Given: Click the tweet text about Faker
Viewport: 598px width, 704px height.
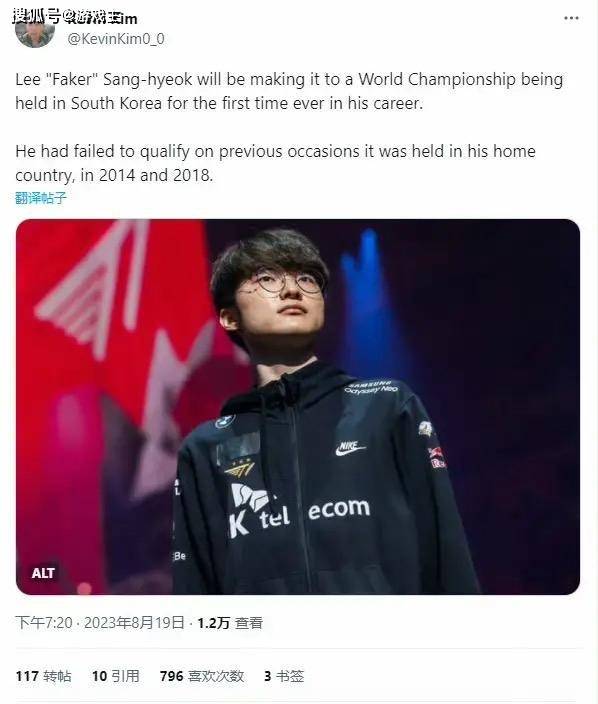Looking at the screenshot, I should [289, 91].
